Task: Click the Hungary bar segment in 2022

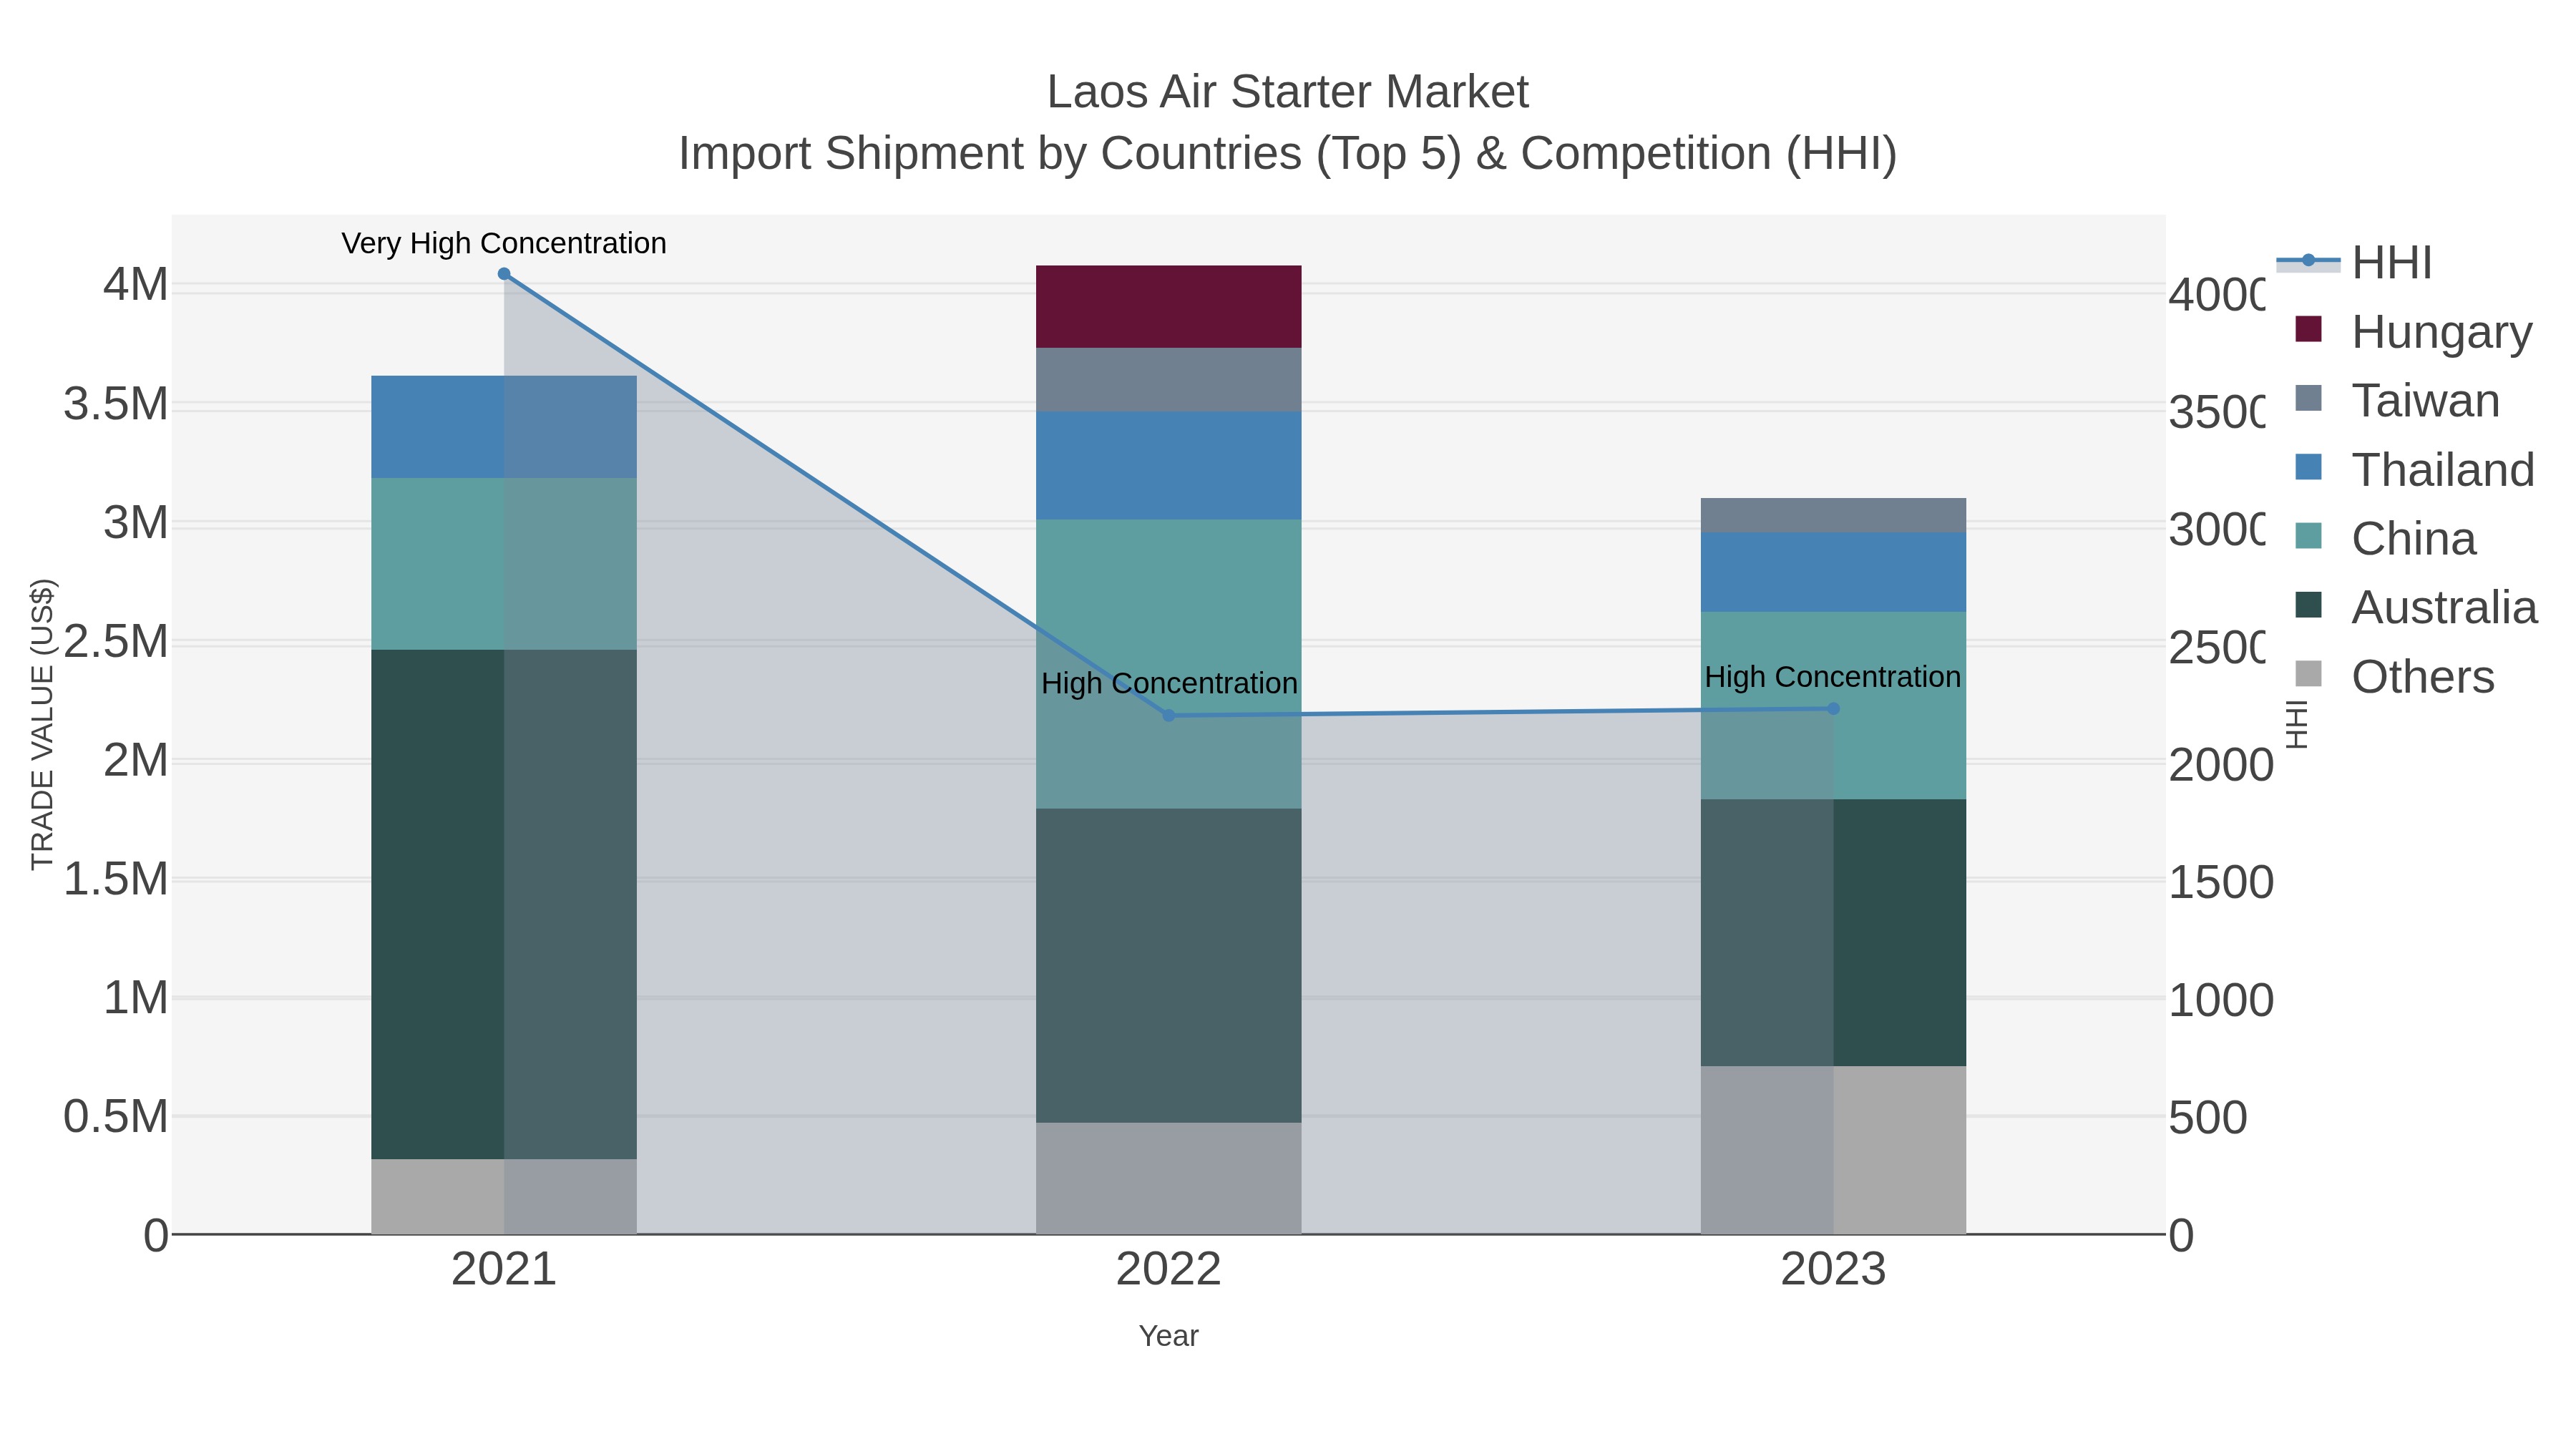Action: pyautogui.click(x=1168, y=307)
